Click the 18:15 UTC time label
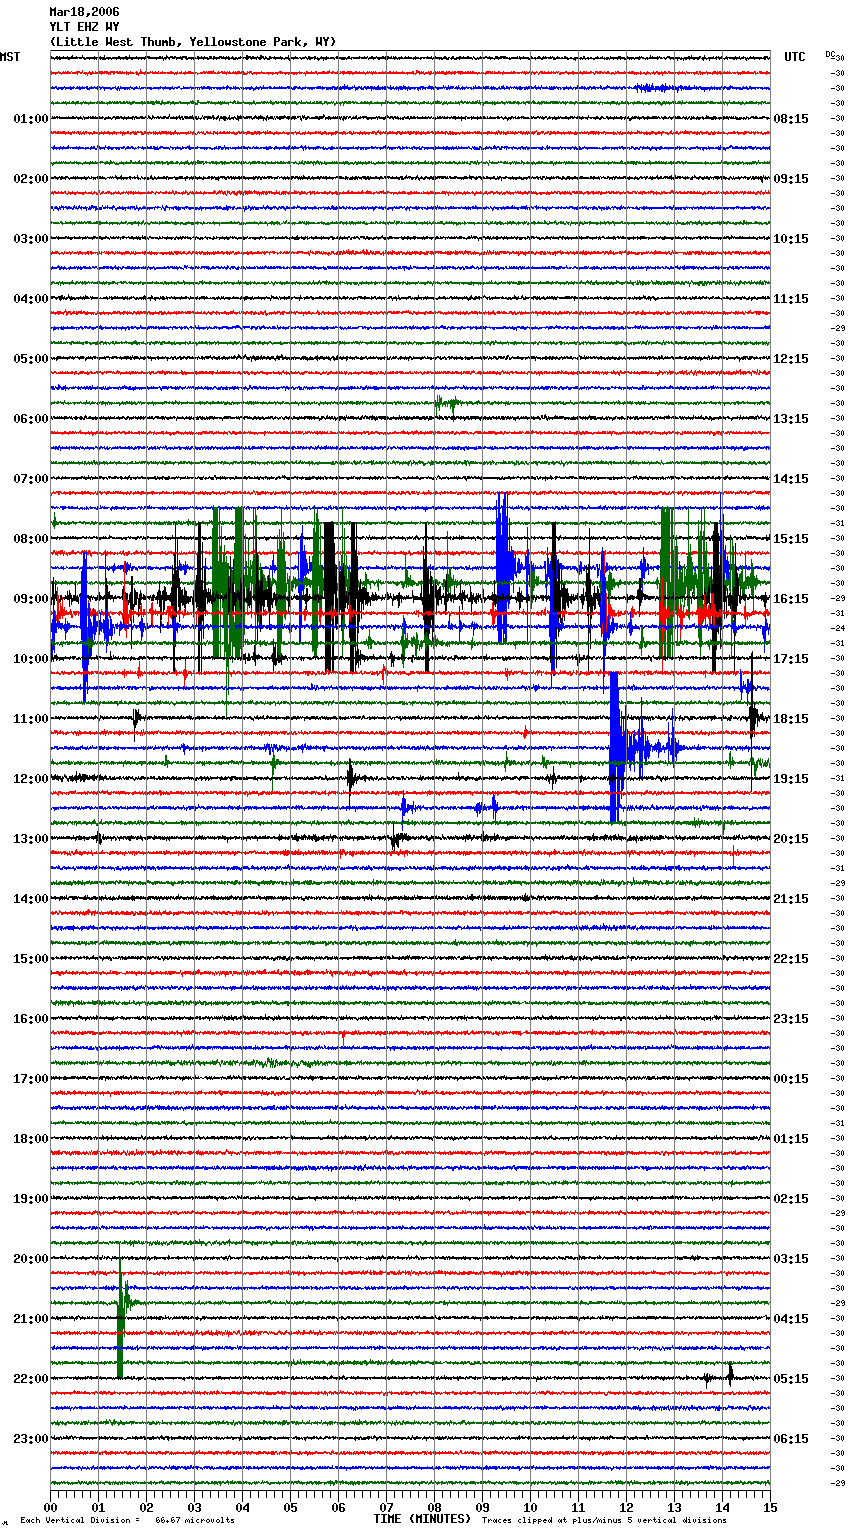The height and width of the screenshot is (1534, 850). [791, 719]
